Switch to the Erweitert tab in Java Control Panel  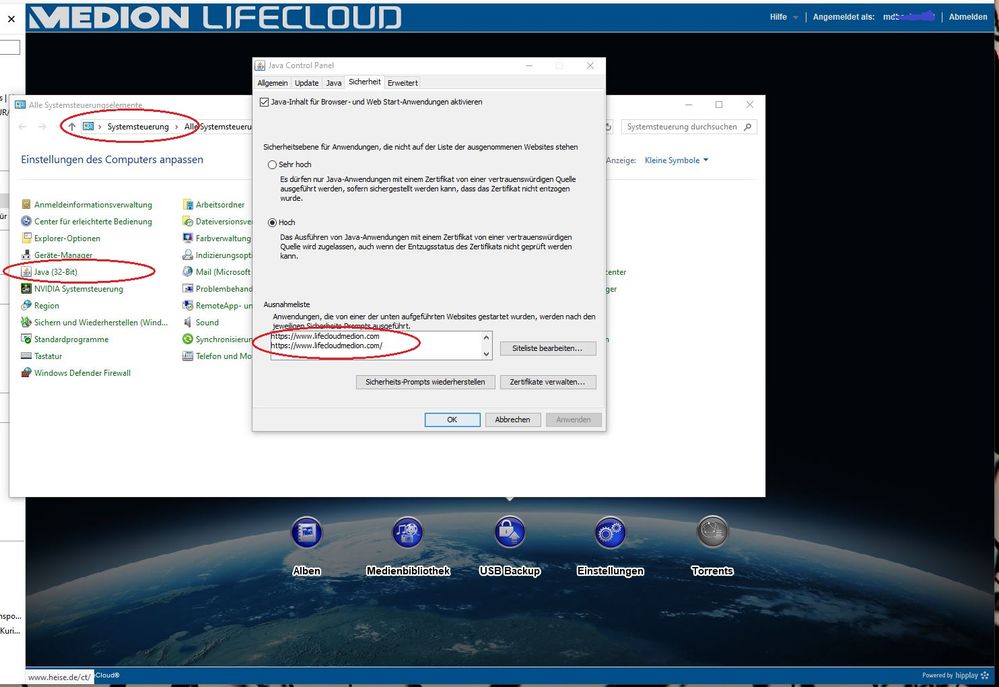tap(402, 82)
